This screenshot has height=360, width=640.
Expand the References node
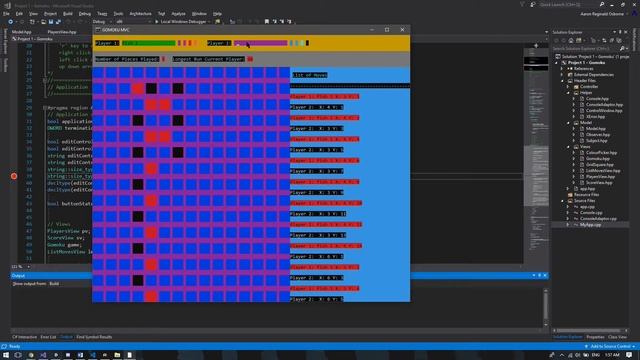click(x=562, y=69)
